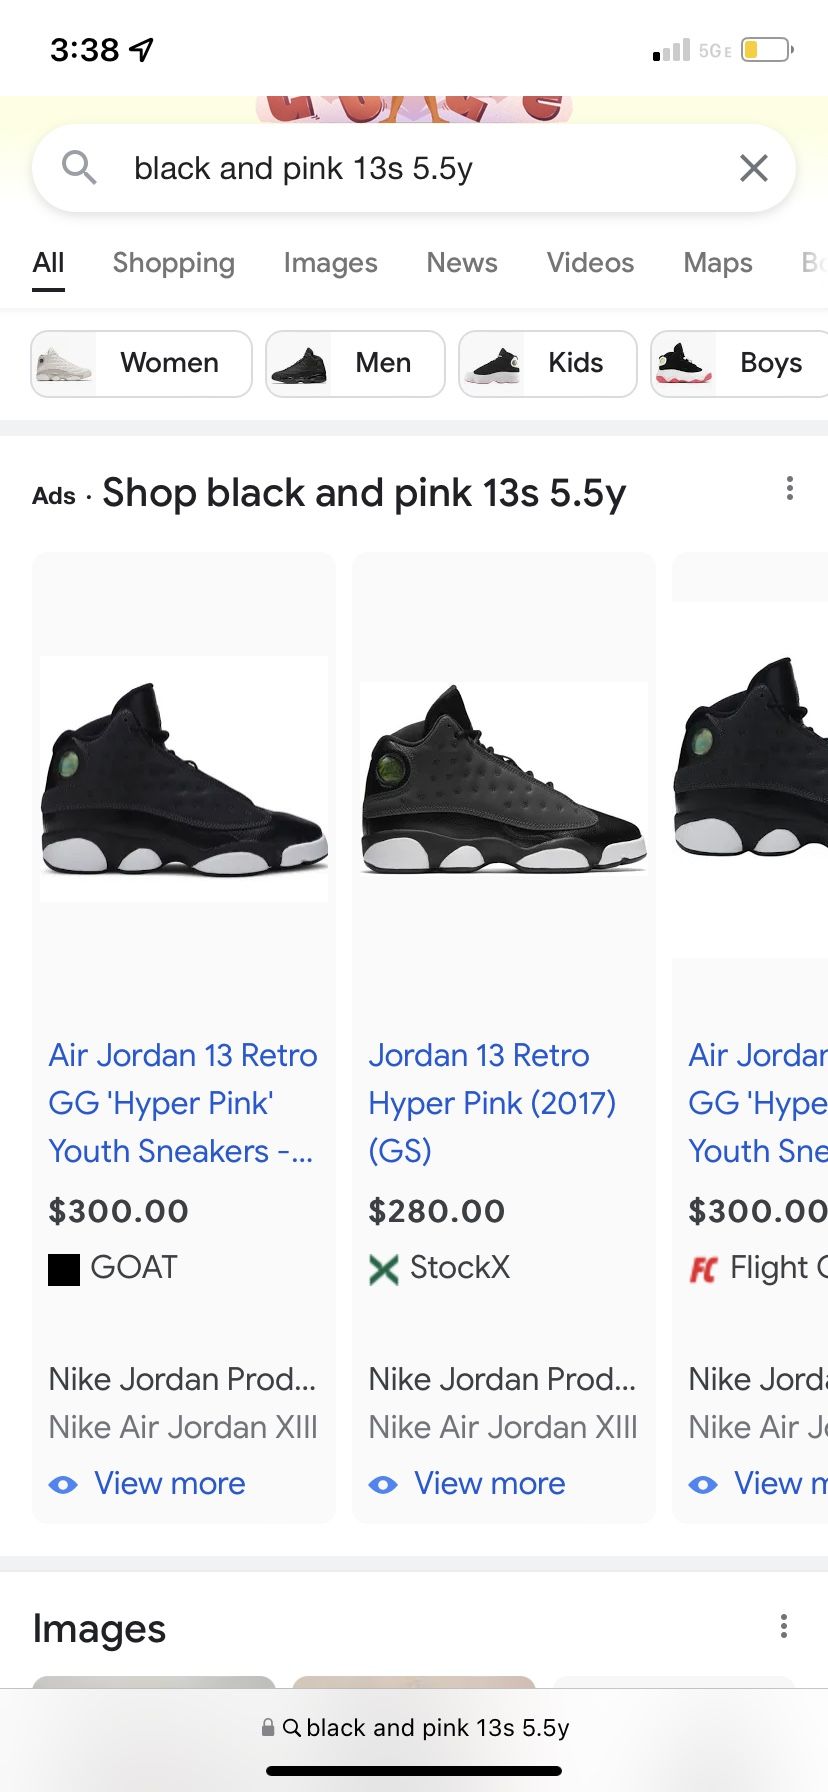The width and height of the screenshot is (828, 1792).
Task: Tap the search box text field
Action: [x=400, y=168]
